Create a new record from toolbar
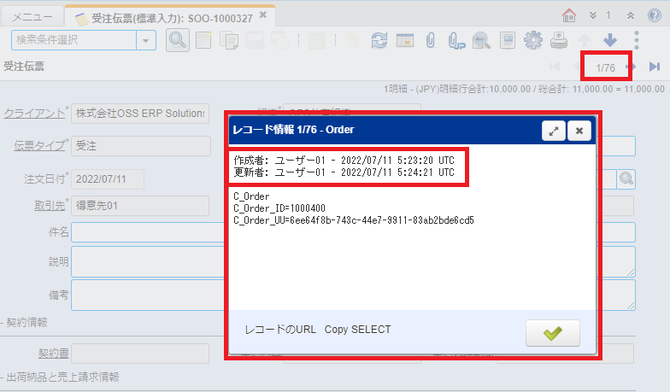This screenshot has height=392, width=670. tap(203, 41)
